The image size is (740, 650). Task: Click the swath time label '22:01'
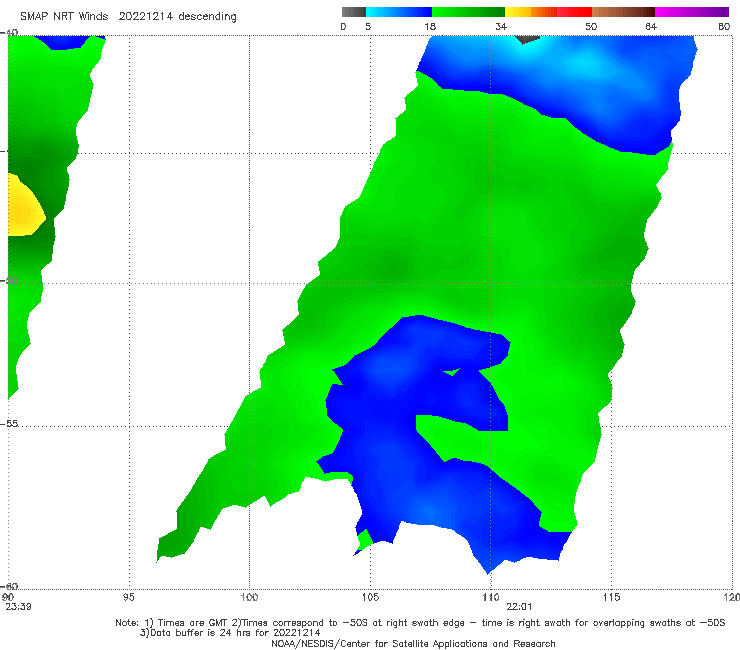519,607
